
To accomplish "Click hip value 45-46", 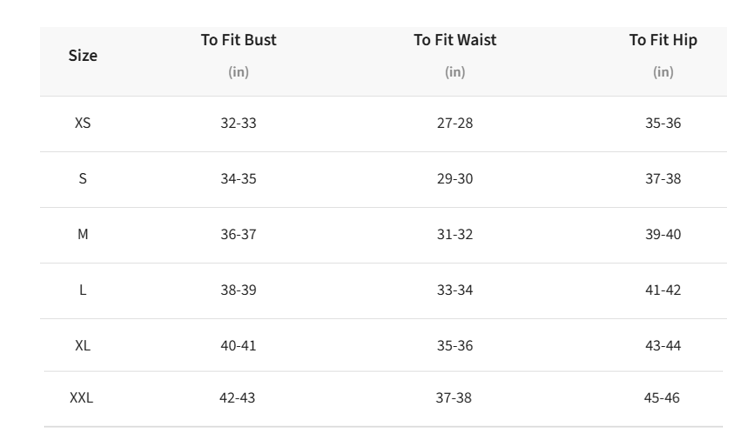I will (662, 398).
